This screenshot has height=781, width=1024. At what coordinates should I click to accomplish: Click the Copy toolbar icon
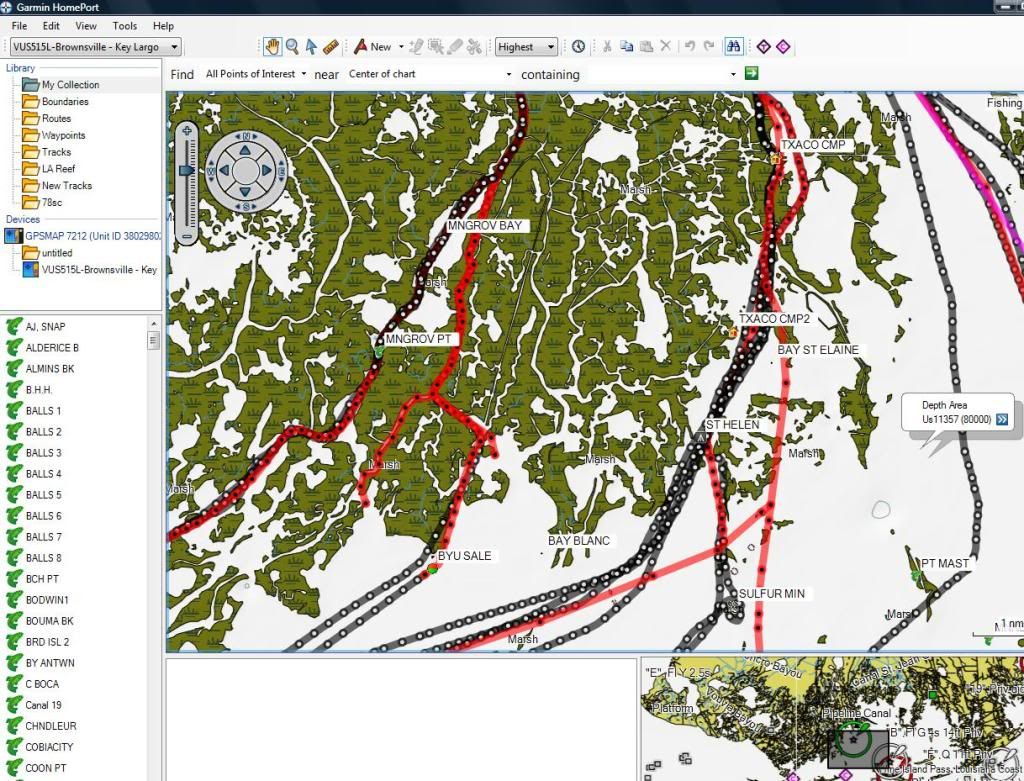626,46
